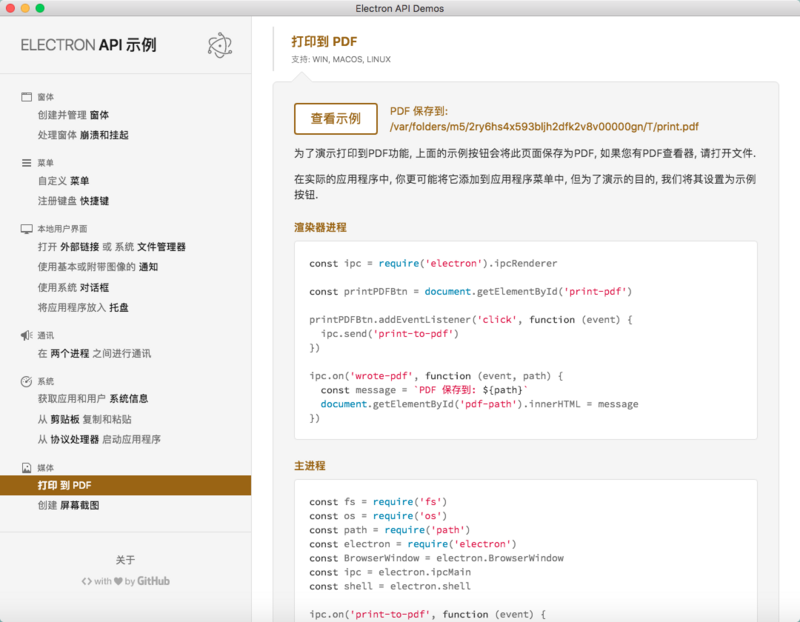
Task: Click the 系统 category heading
Action: click(45, 381)
